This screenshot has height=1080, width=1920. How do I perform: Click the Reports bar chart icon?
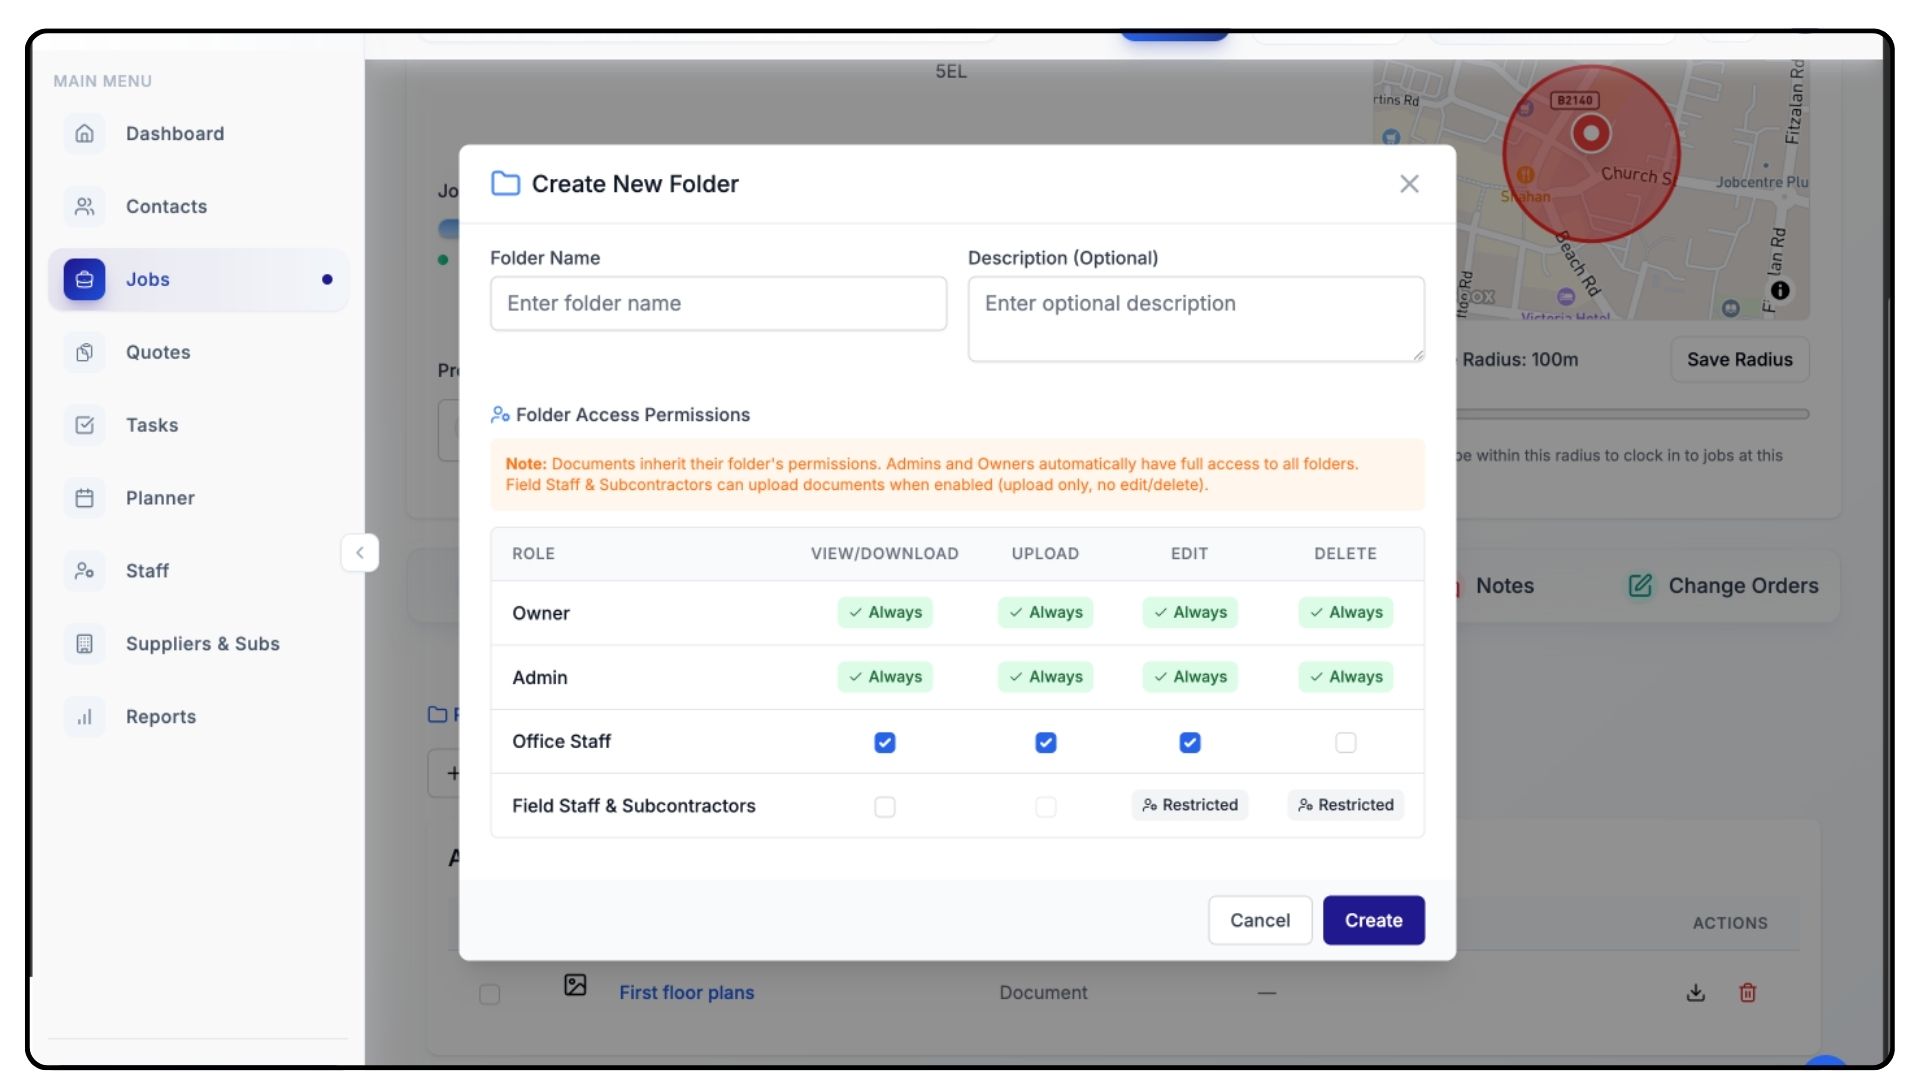pyautogui.click(x=85, y=717)
